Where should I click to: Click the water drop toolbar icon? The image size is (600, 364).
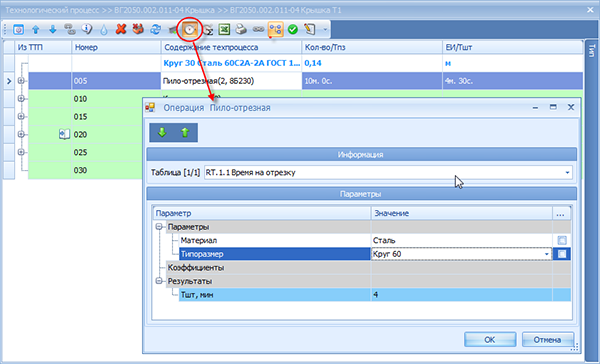[x=104, y=30]
